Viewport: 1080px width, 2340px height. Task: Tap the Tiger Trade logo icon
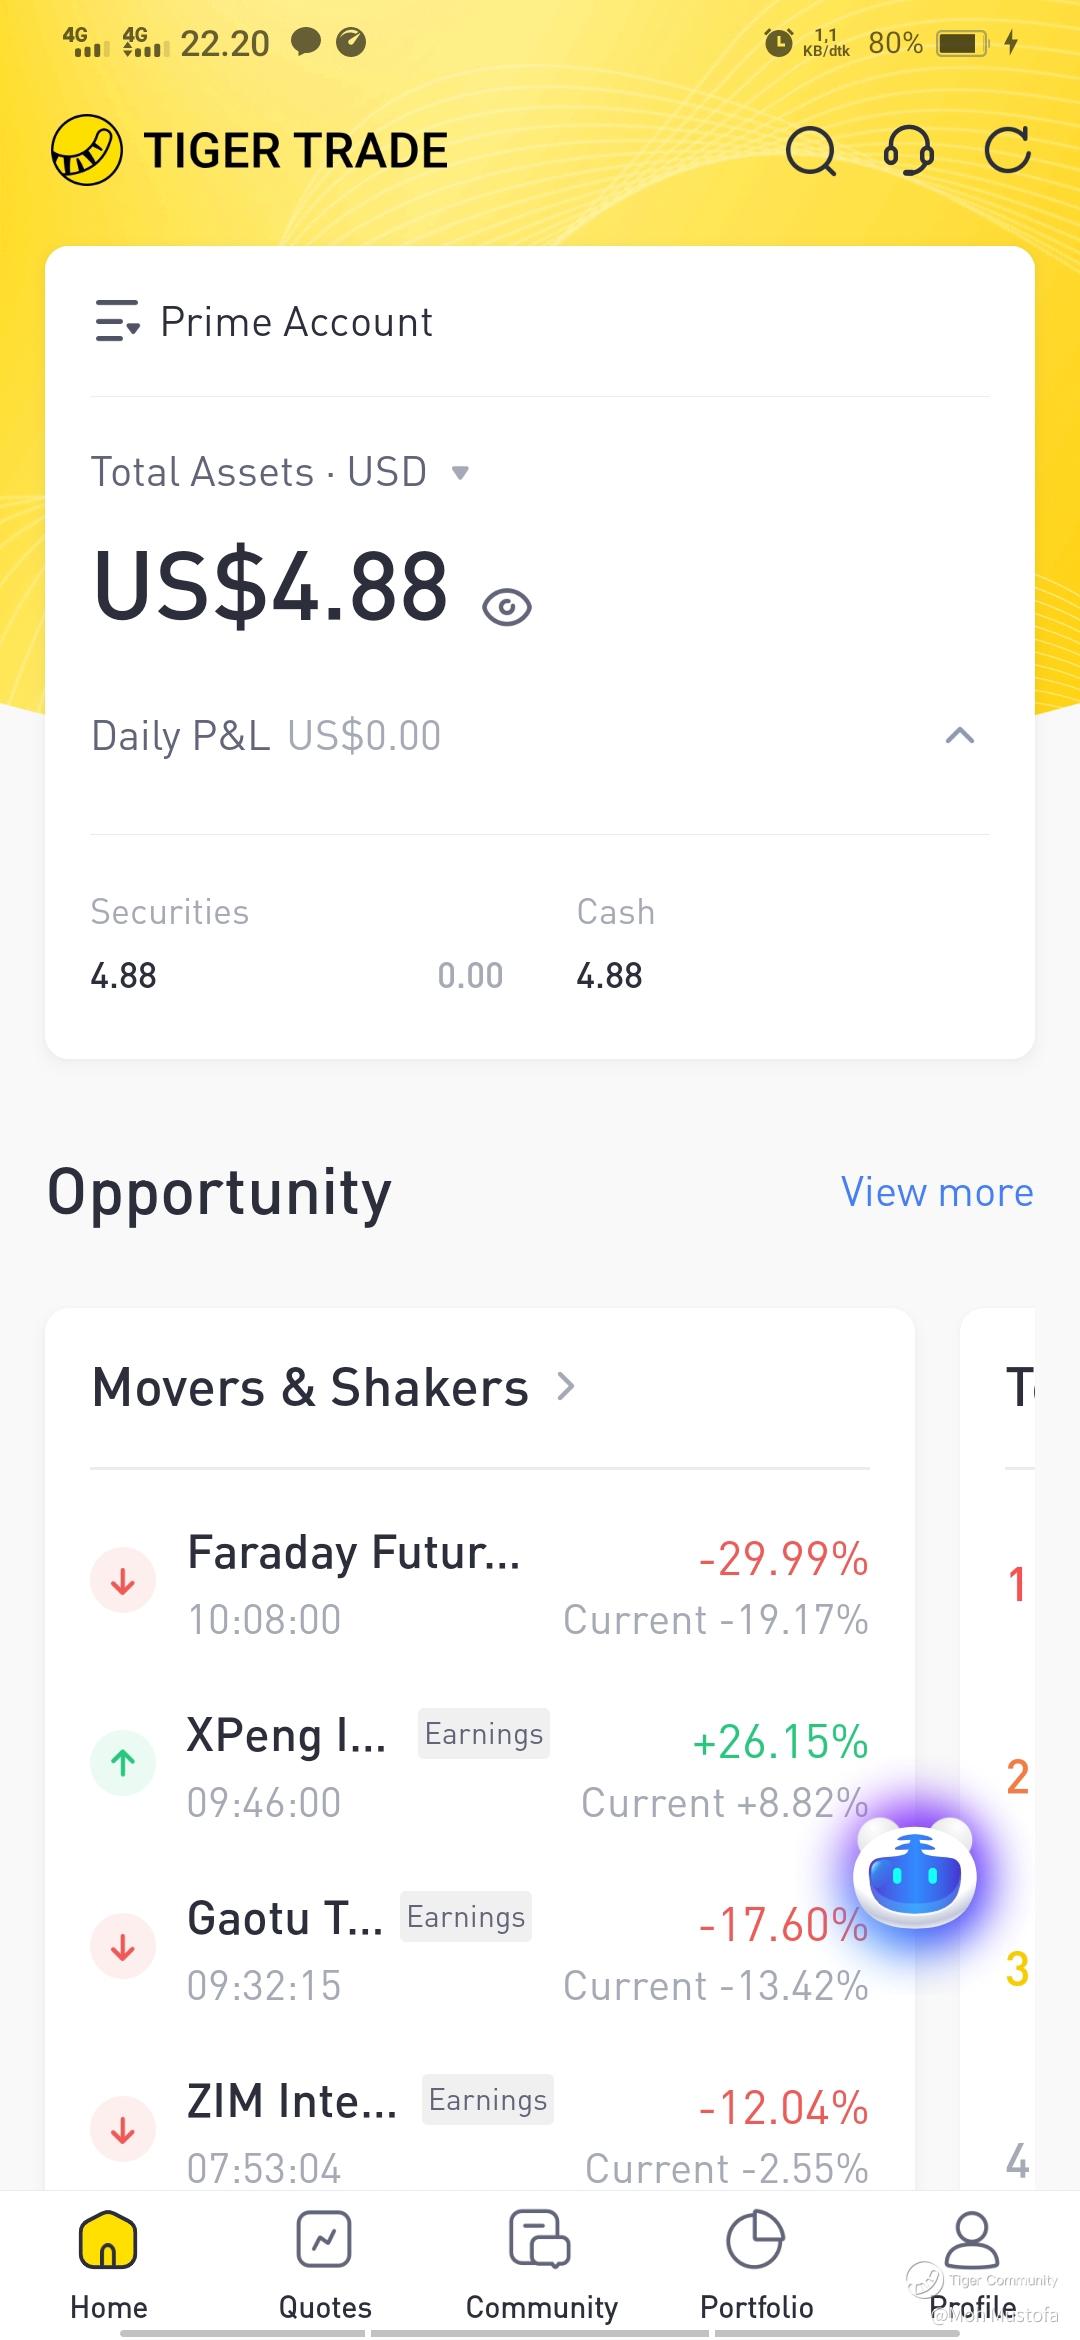pos(87,150)
